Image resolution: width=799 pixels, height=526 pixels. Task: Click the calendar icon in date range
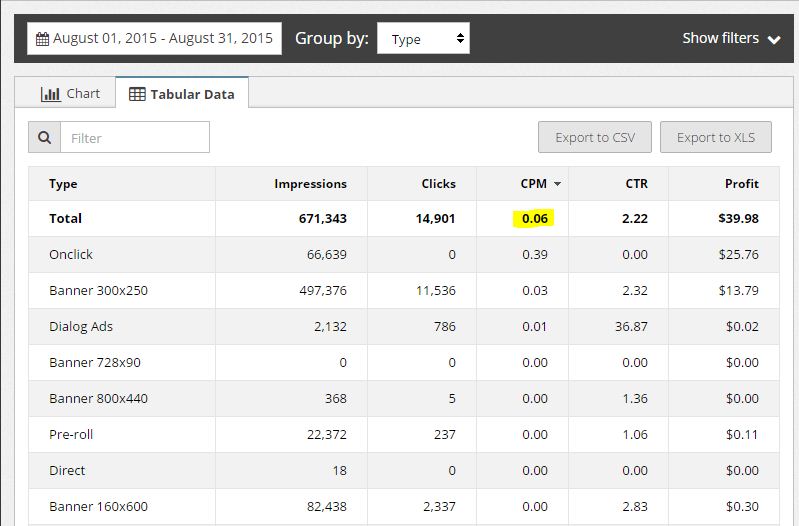43,39
